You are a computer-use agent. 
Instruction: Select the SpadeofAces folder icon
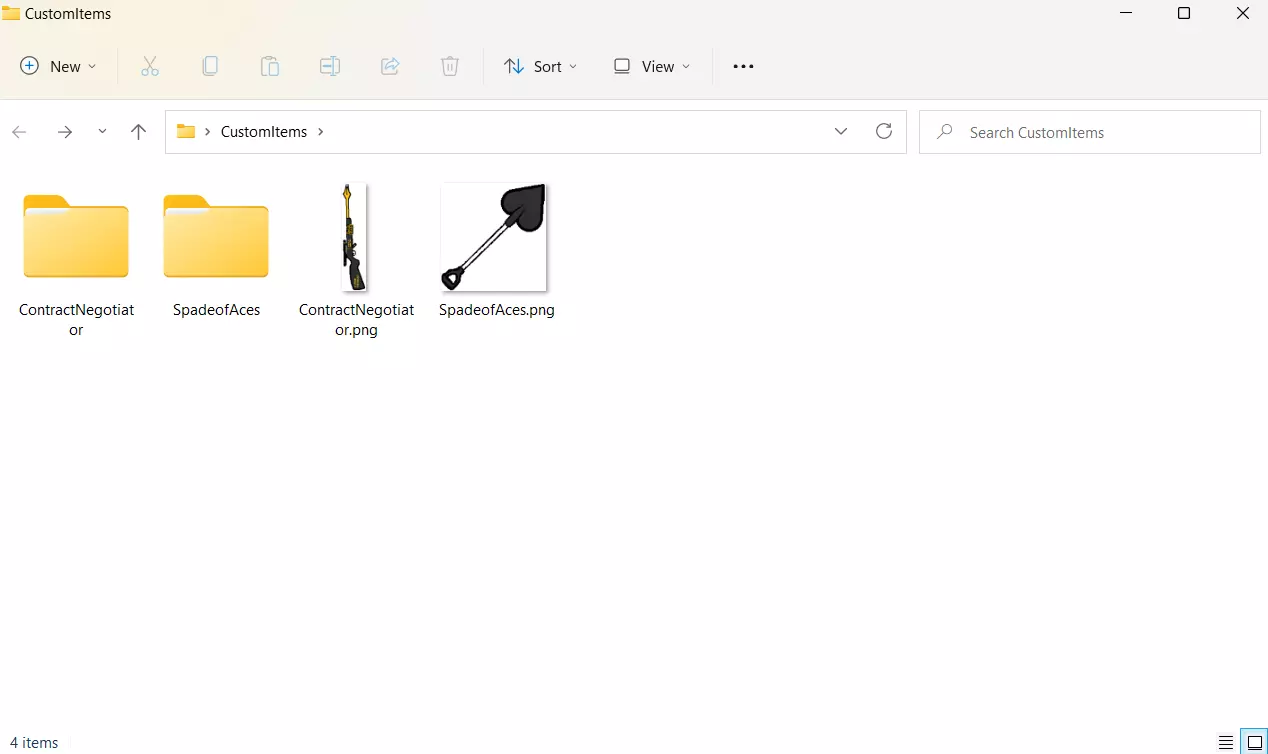click(x=216, y=236)
